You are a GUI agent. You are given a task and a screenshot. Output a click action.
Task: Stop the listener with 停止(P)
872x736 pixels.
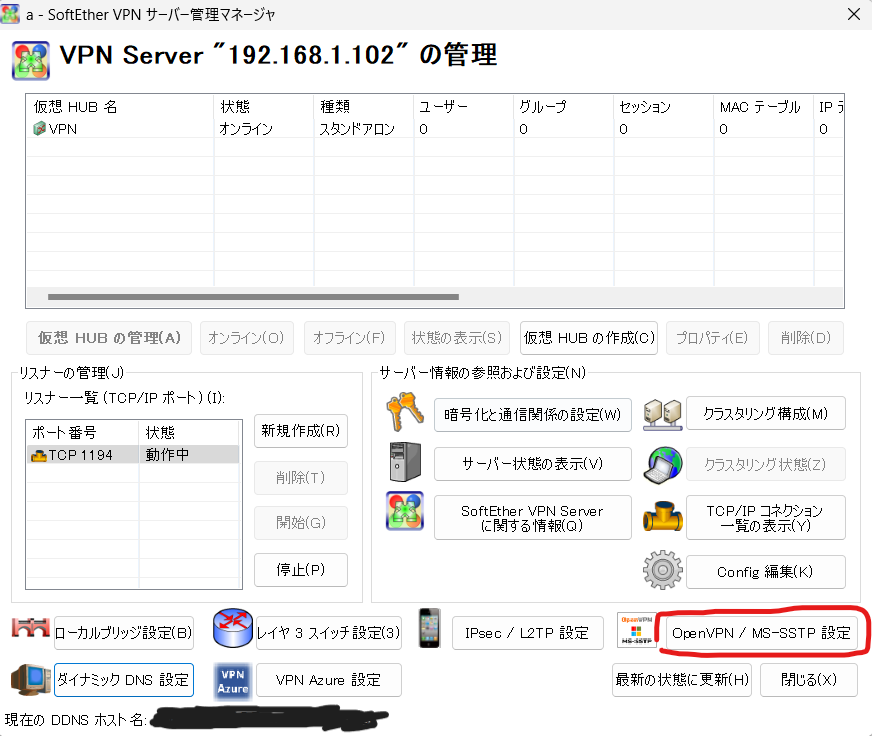coord(301,570)
